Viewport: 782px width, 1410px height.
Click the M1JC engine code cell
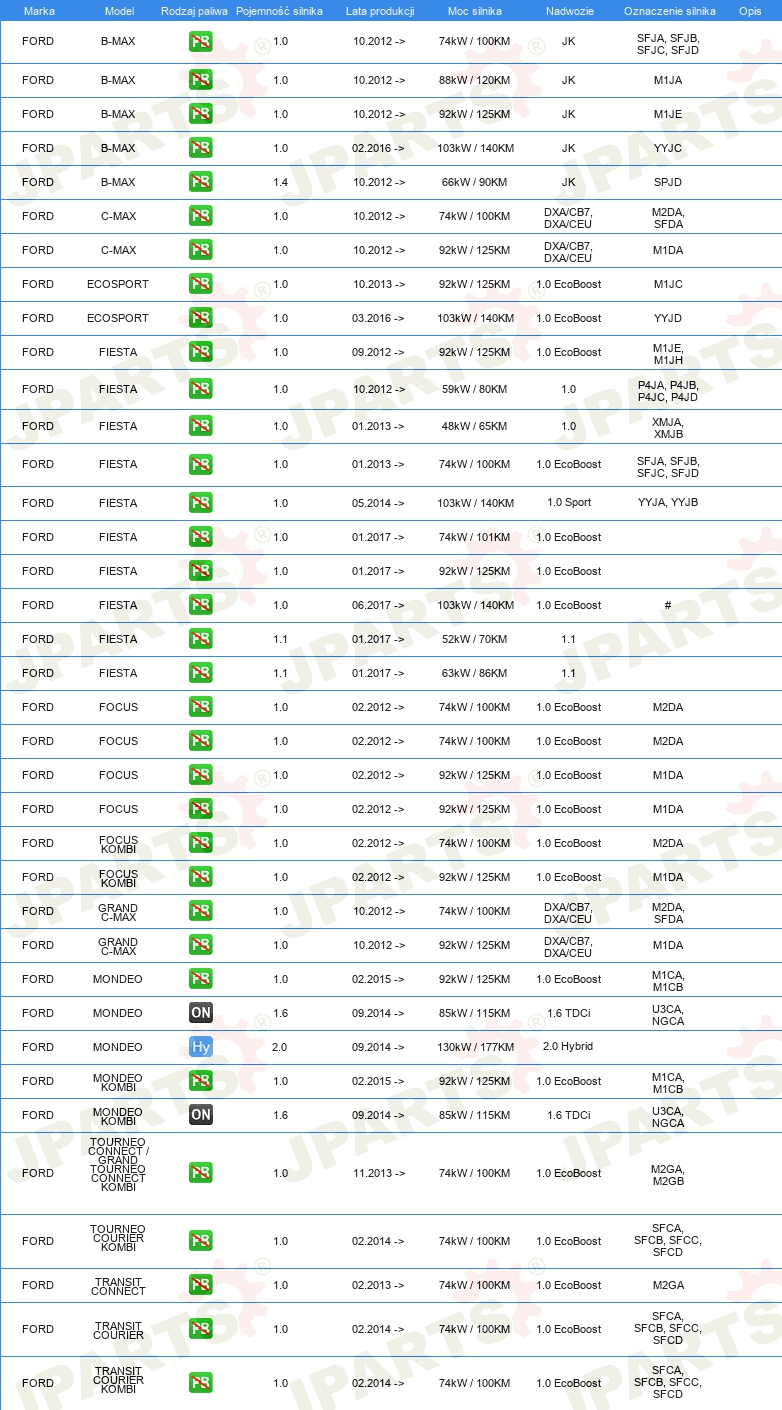668,284
